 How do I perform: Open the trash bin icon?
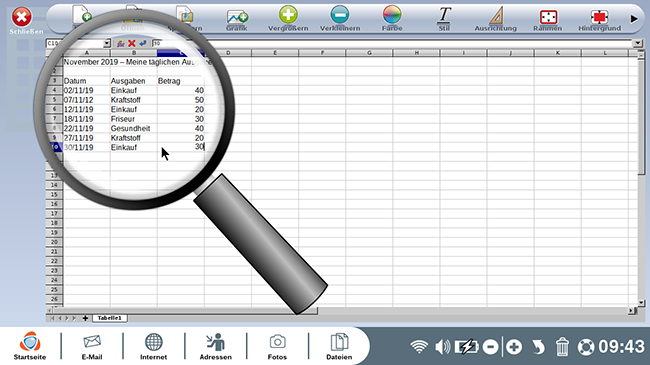point(562,346)
